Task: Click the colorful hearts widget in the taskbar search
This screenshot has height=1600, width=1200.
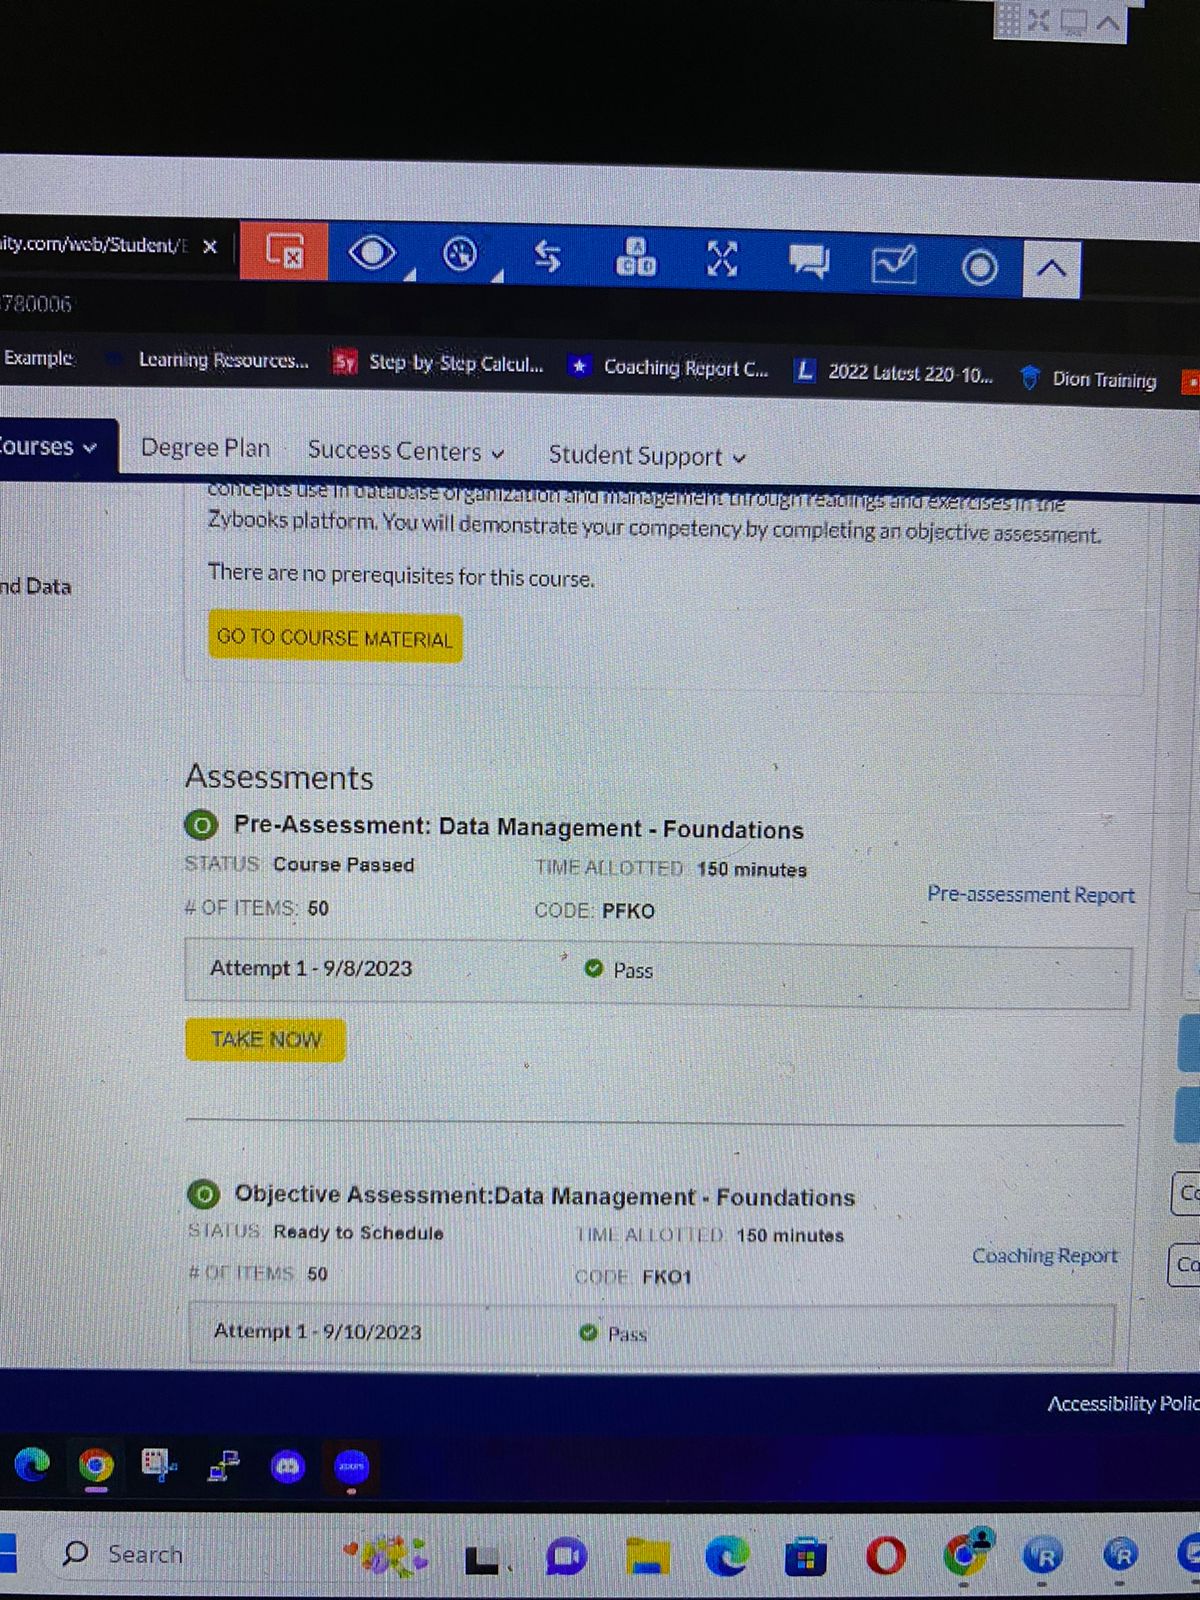Action: tap(388, 1556)
